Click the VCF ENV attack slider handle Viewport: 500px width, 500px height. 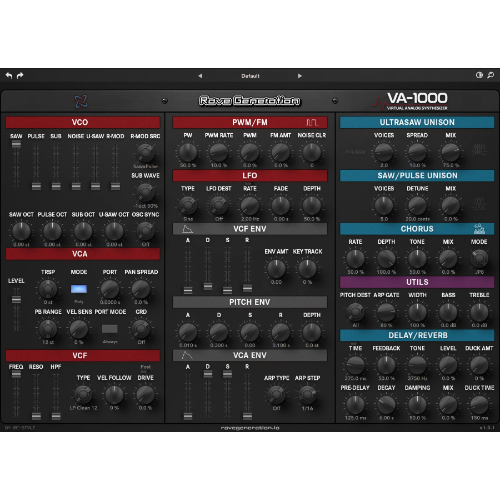tap(188, 290)
